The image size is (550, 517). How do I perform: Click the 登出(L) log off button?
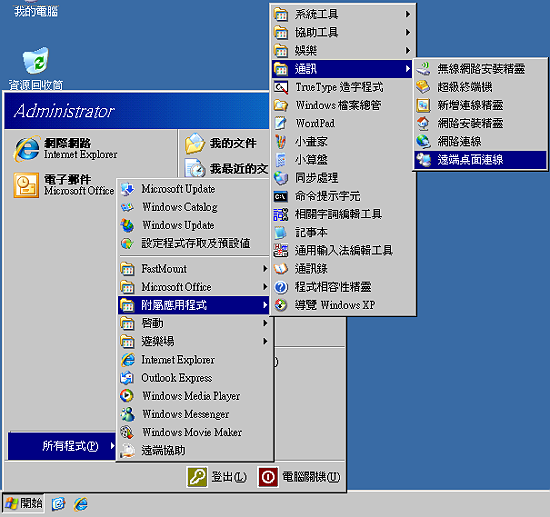[217, 477]
